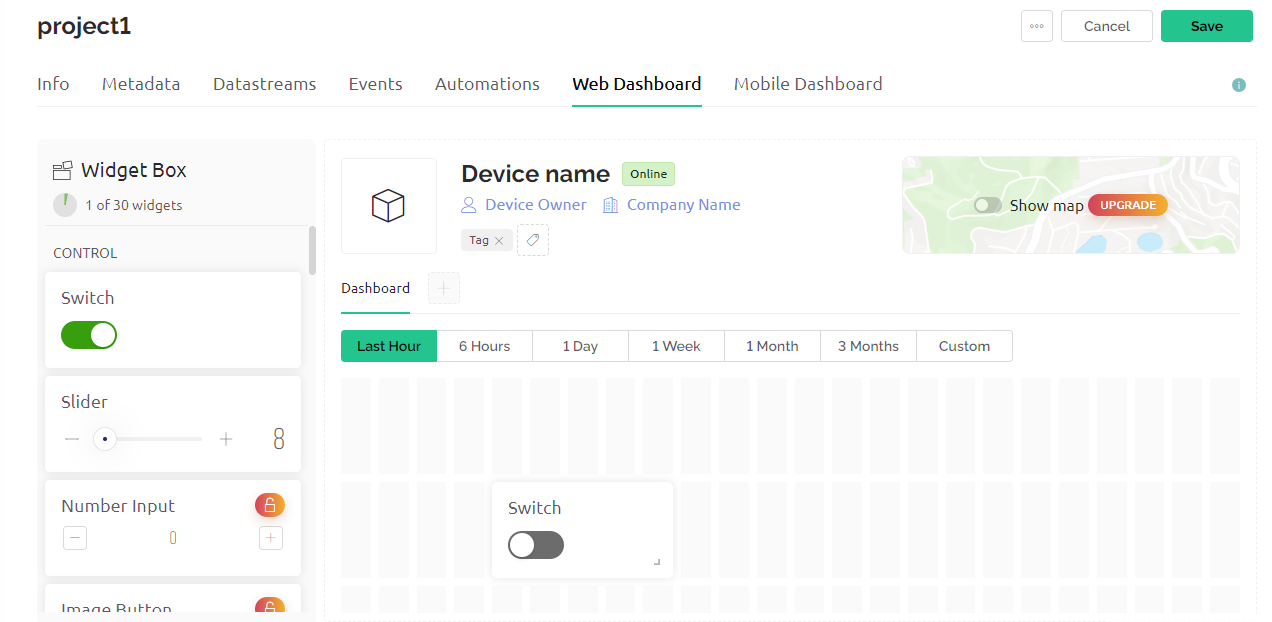Select the Dashboard sub-tab
Viewport: 1272px width, 622px height.
[x=375, y=288]
